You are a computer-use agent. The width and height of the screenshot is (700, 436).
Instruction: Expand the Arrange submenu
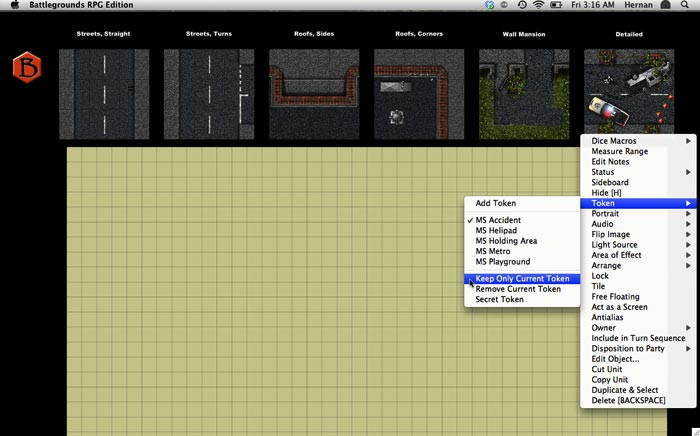point(638,266)
